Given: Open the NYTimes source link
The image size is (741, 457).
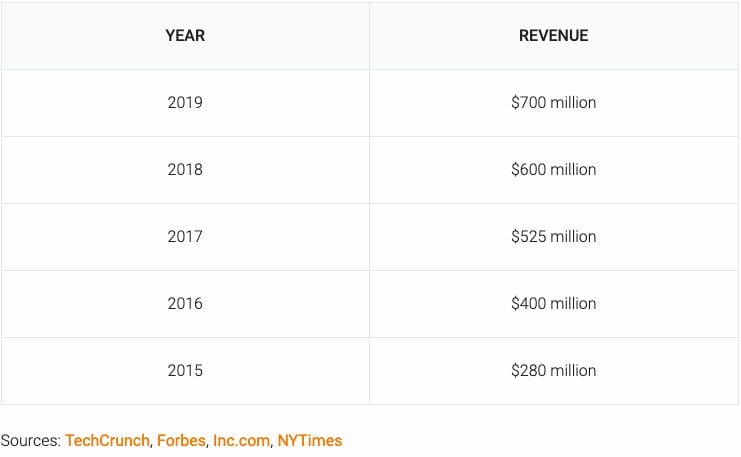Looking at the screenshot, I should [x=310, y=440].
